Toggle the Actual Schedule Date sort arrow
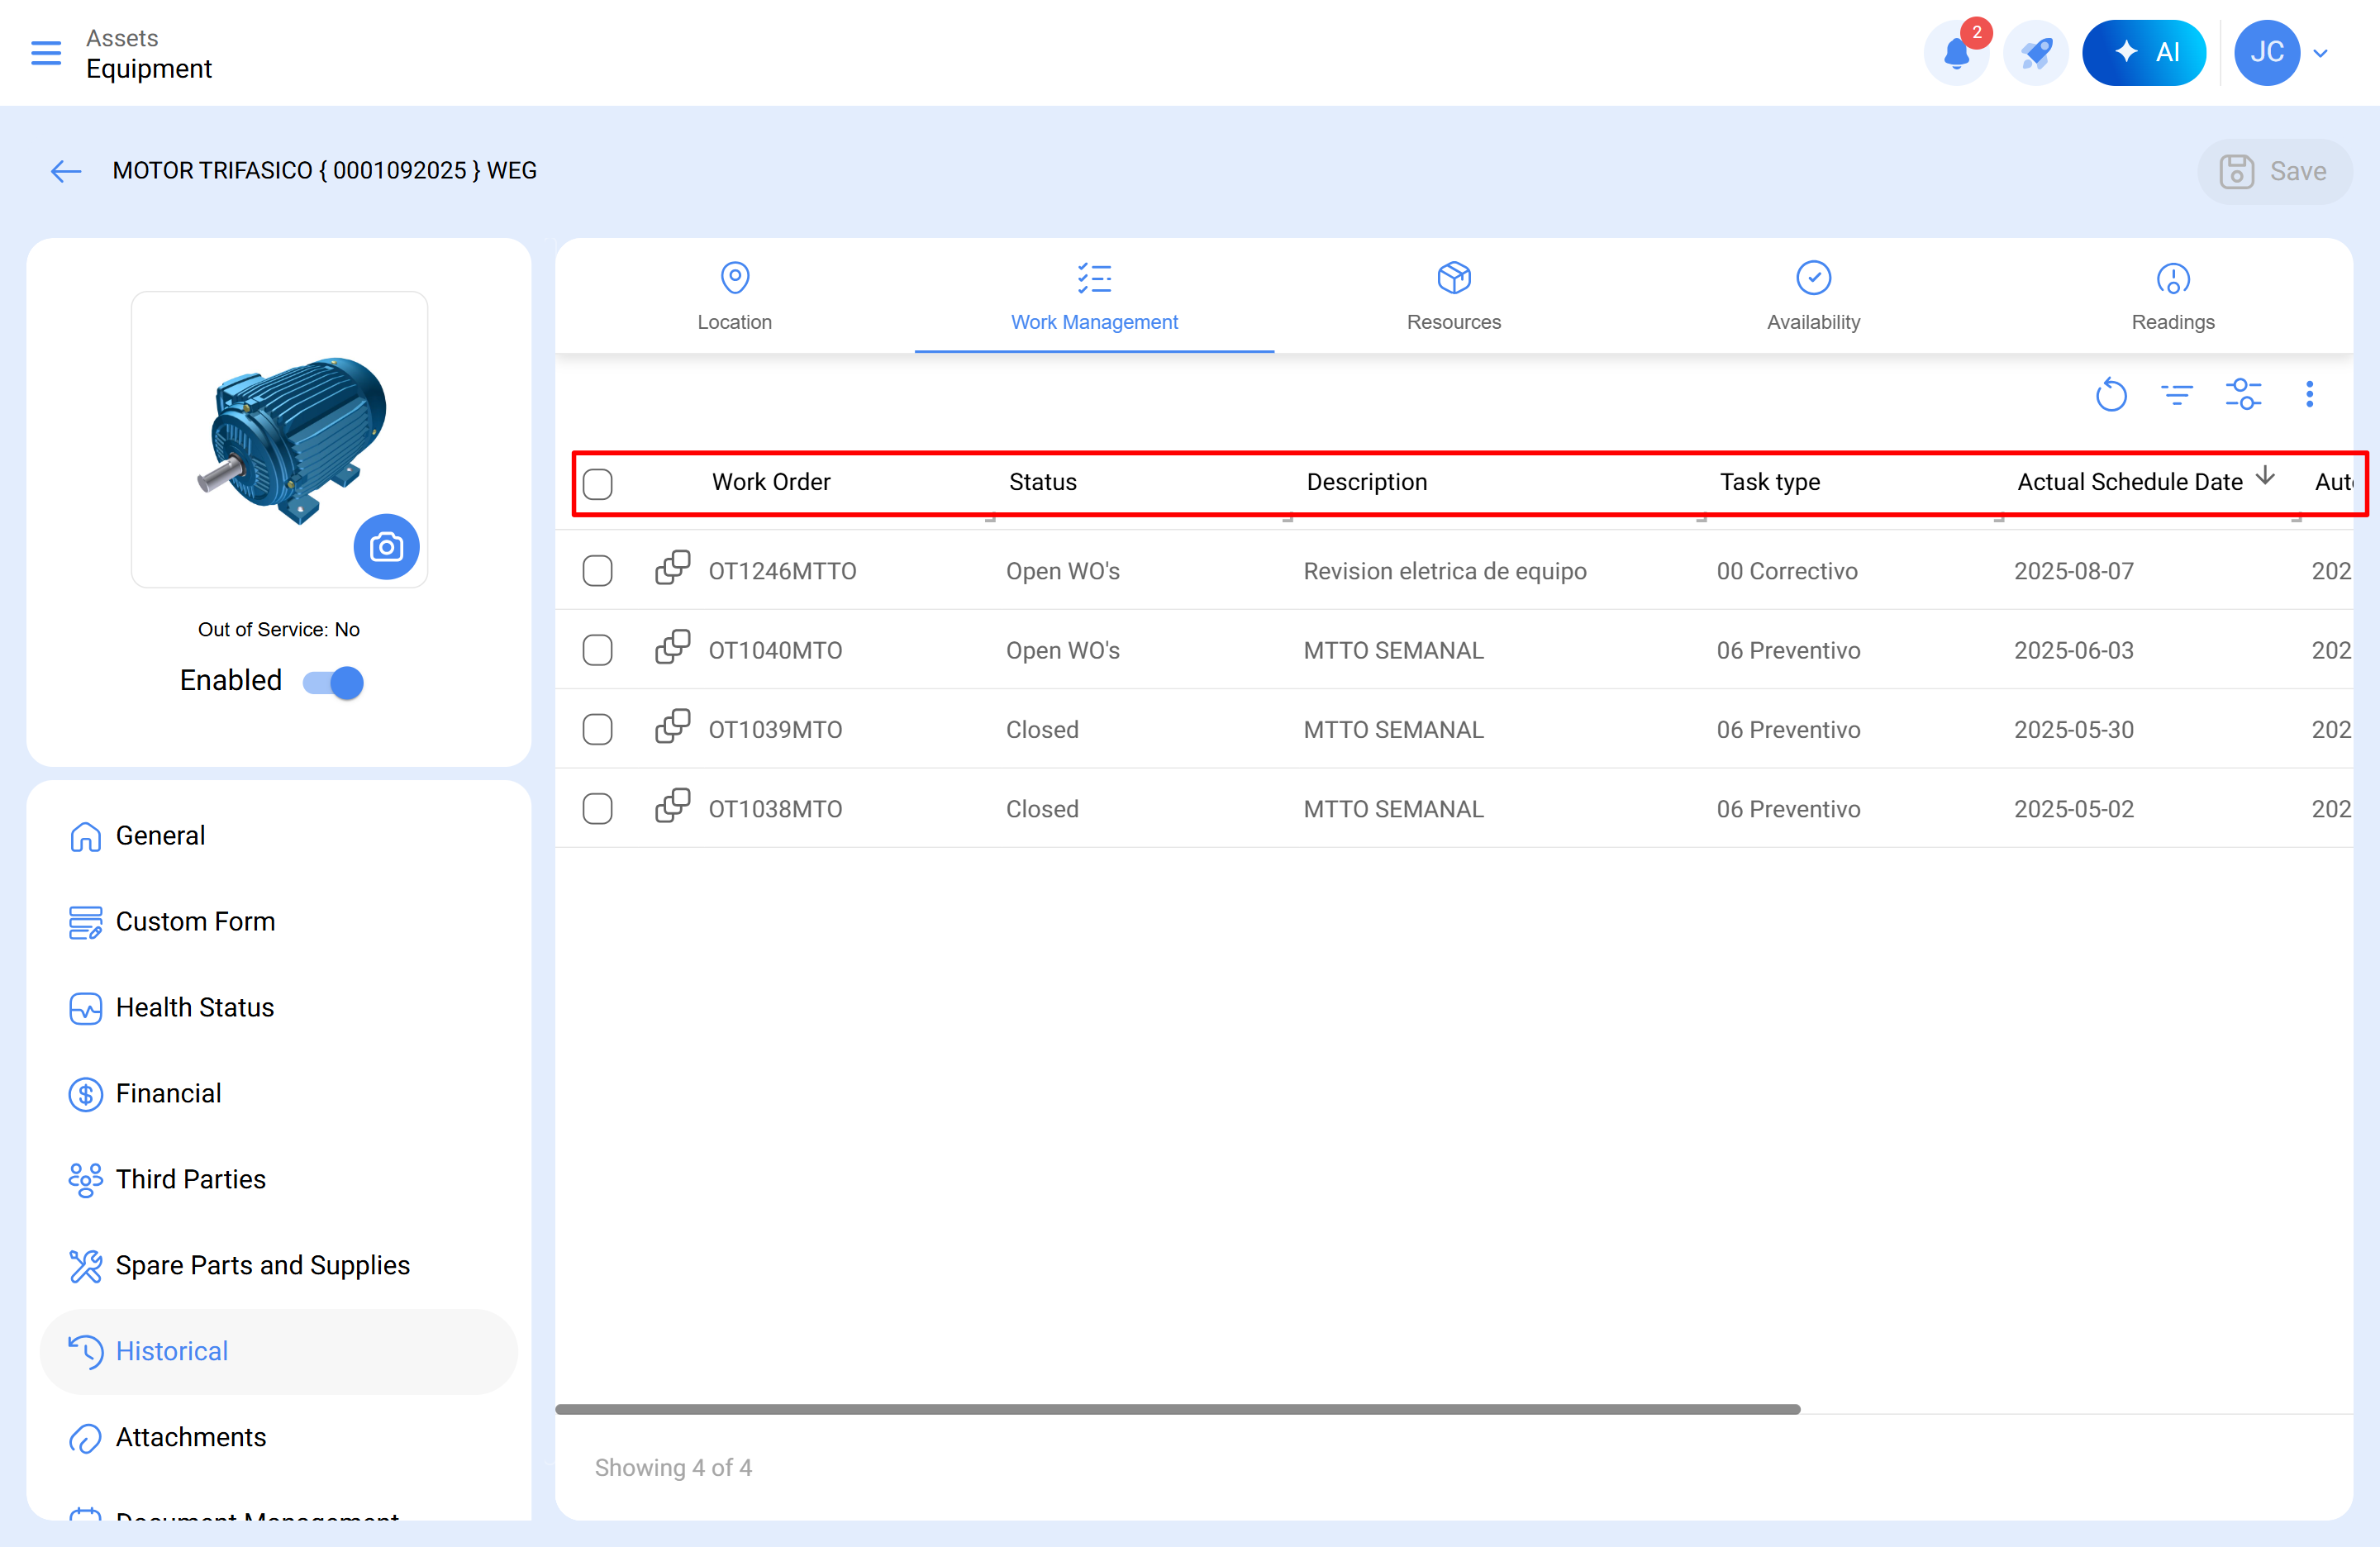Viewport: 2380px width, 1547px height. point(2265,478)
